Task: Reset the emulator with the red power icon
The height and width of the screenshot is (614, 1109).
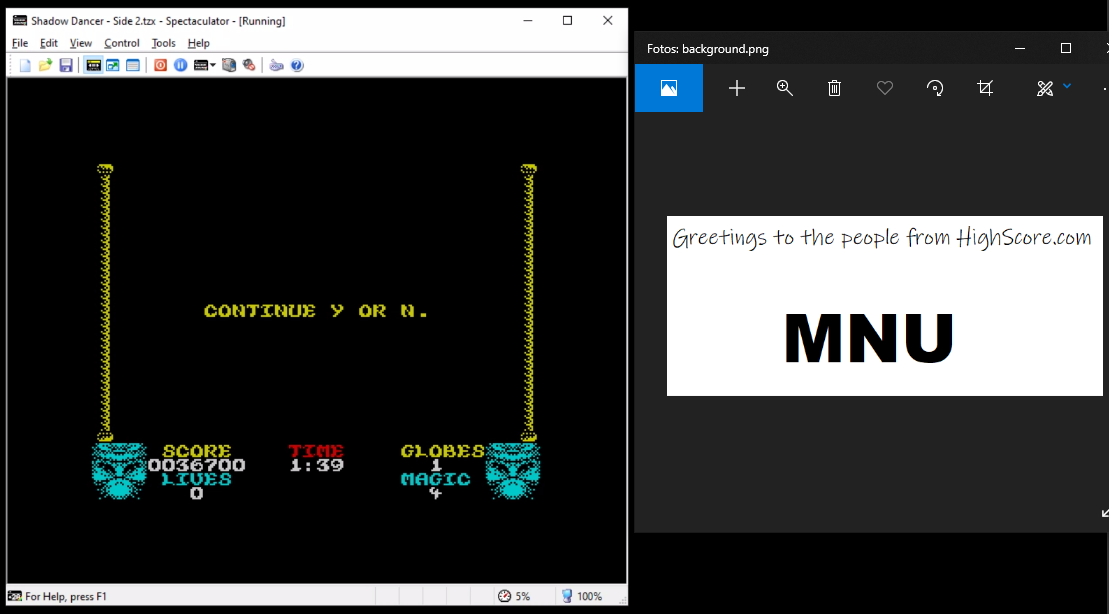Action: tap(160, 65)
